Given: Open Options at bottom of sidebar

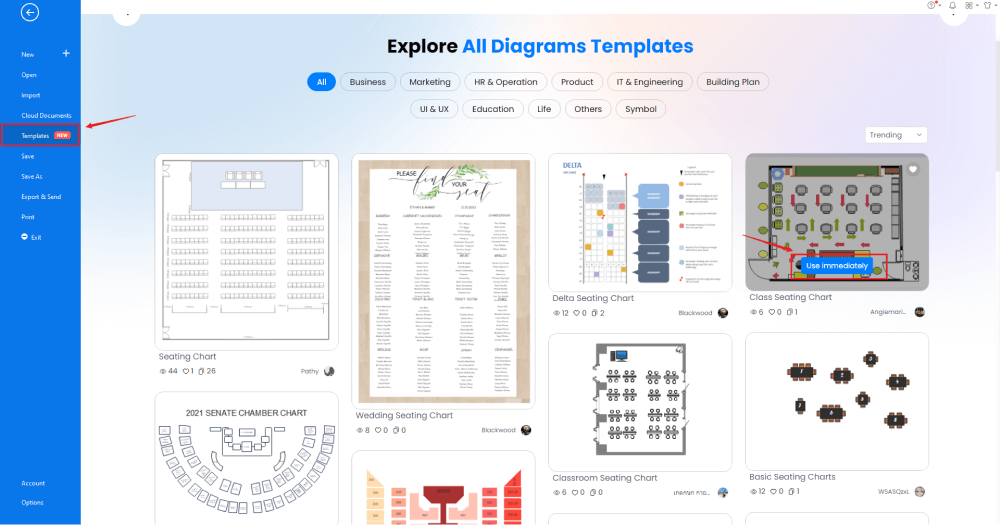Looking at the screenshot, I should [x=32, y=503].
